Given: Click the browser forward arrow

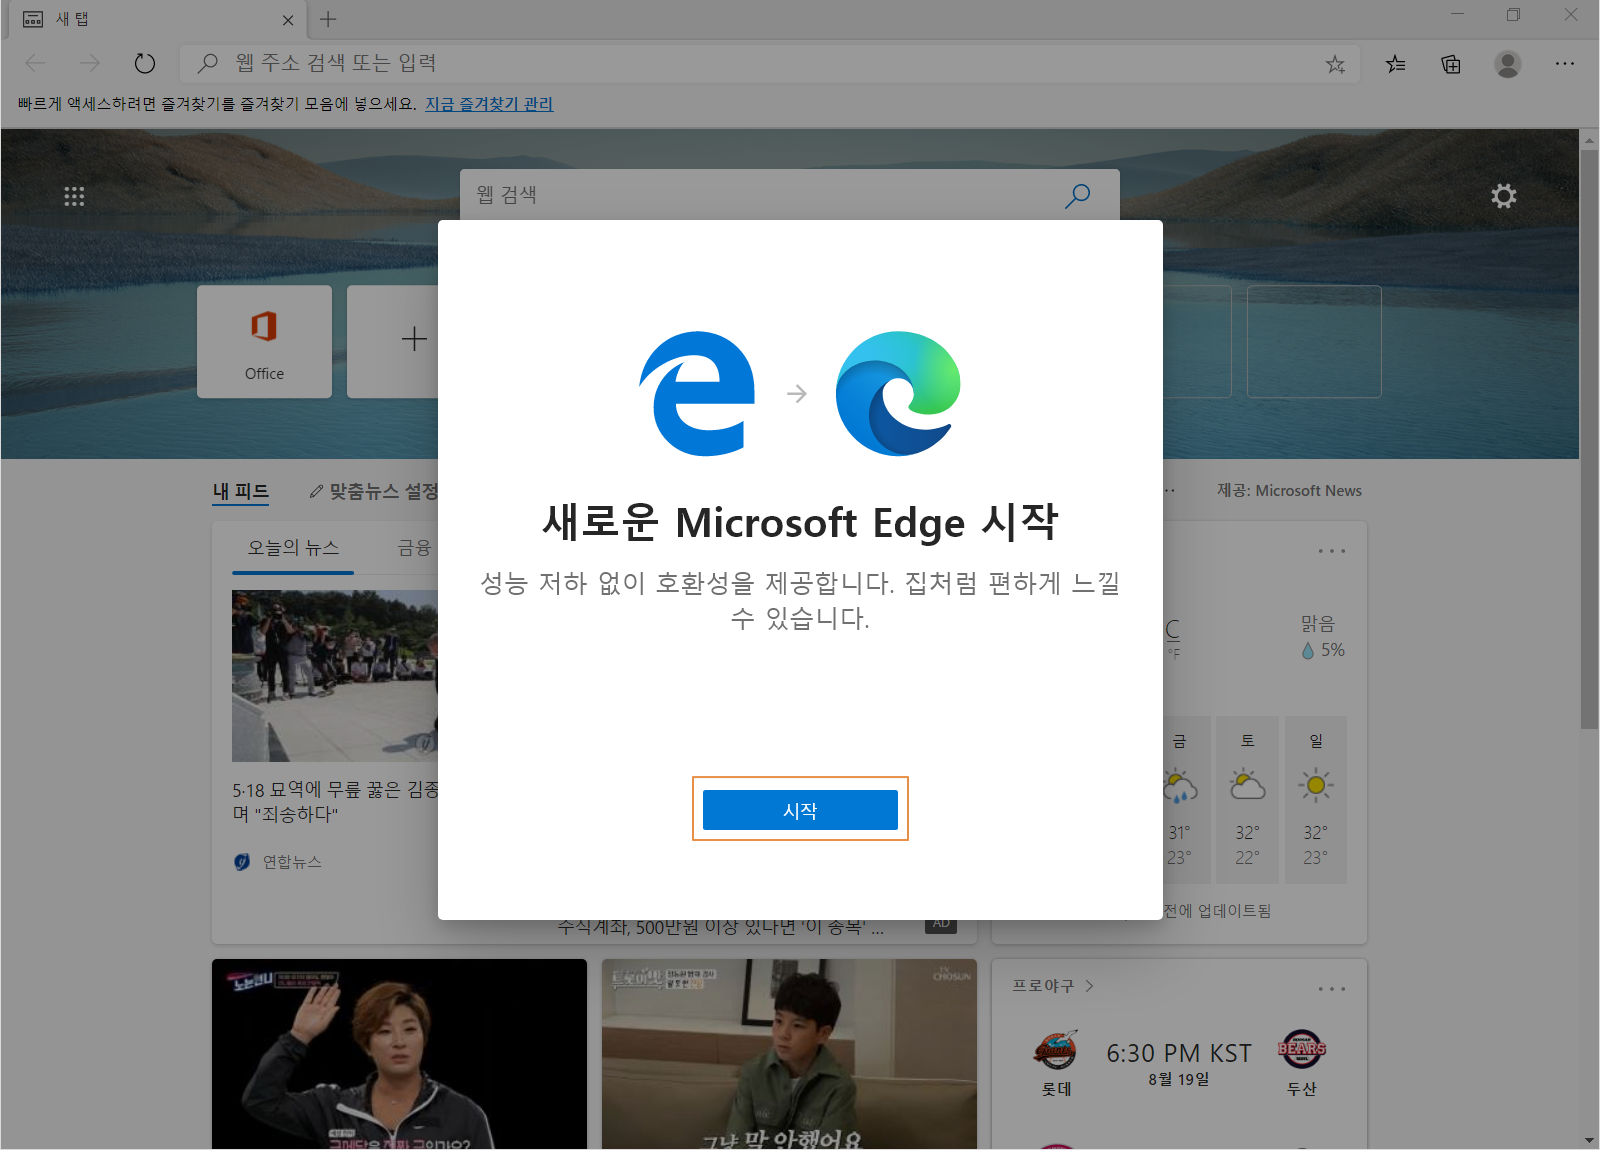Looking at the screenshot, I should point(90,64).
